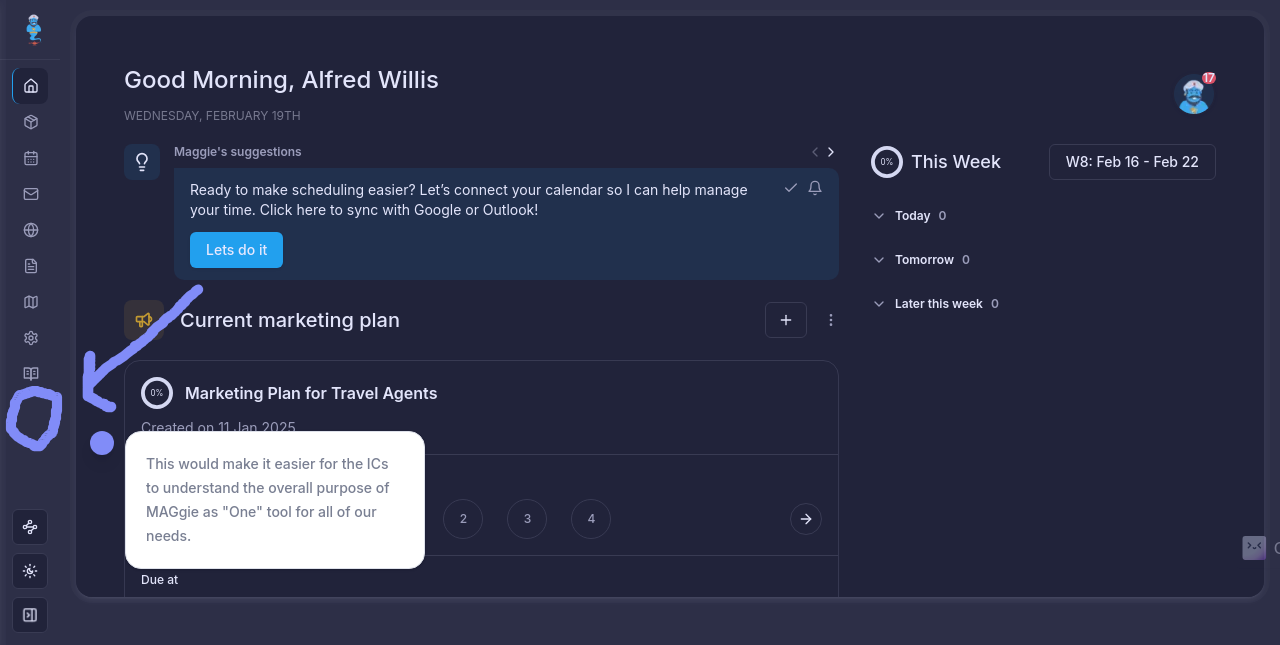
Task: Expand the Today section
Action: pyautogui.click(x=879, y=216)
